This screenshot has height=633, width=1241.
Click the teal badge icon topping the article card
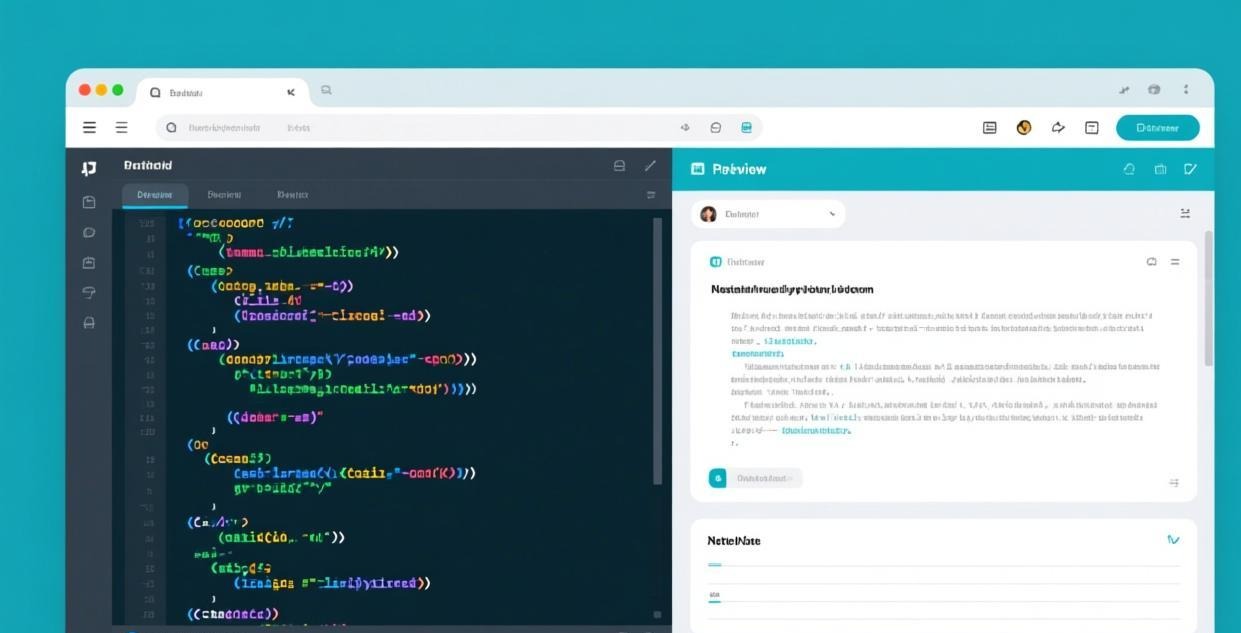tap(715, 262)
